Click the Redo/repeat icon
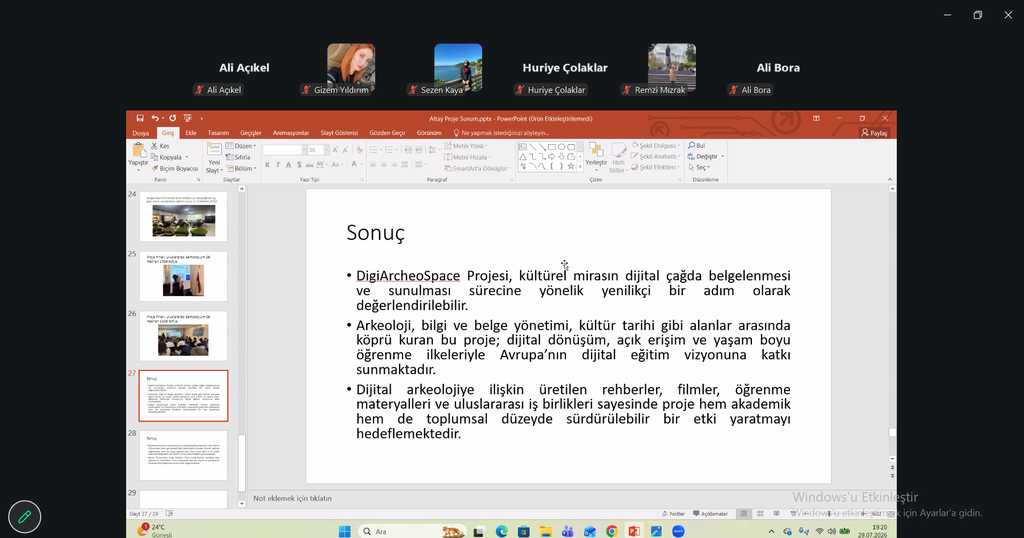 (x=172, y=118)
